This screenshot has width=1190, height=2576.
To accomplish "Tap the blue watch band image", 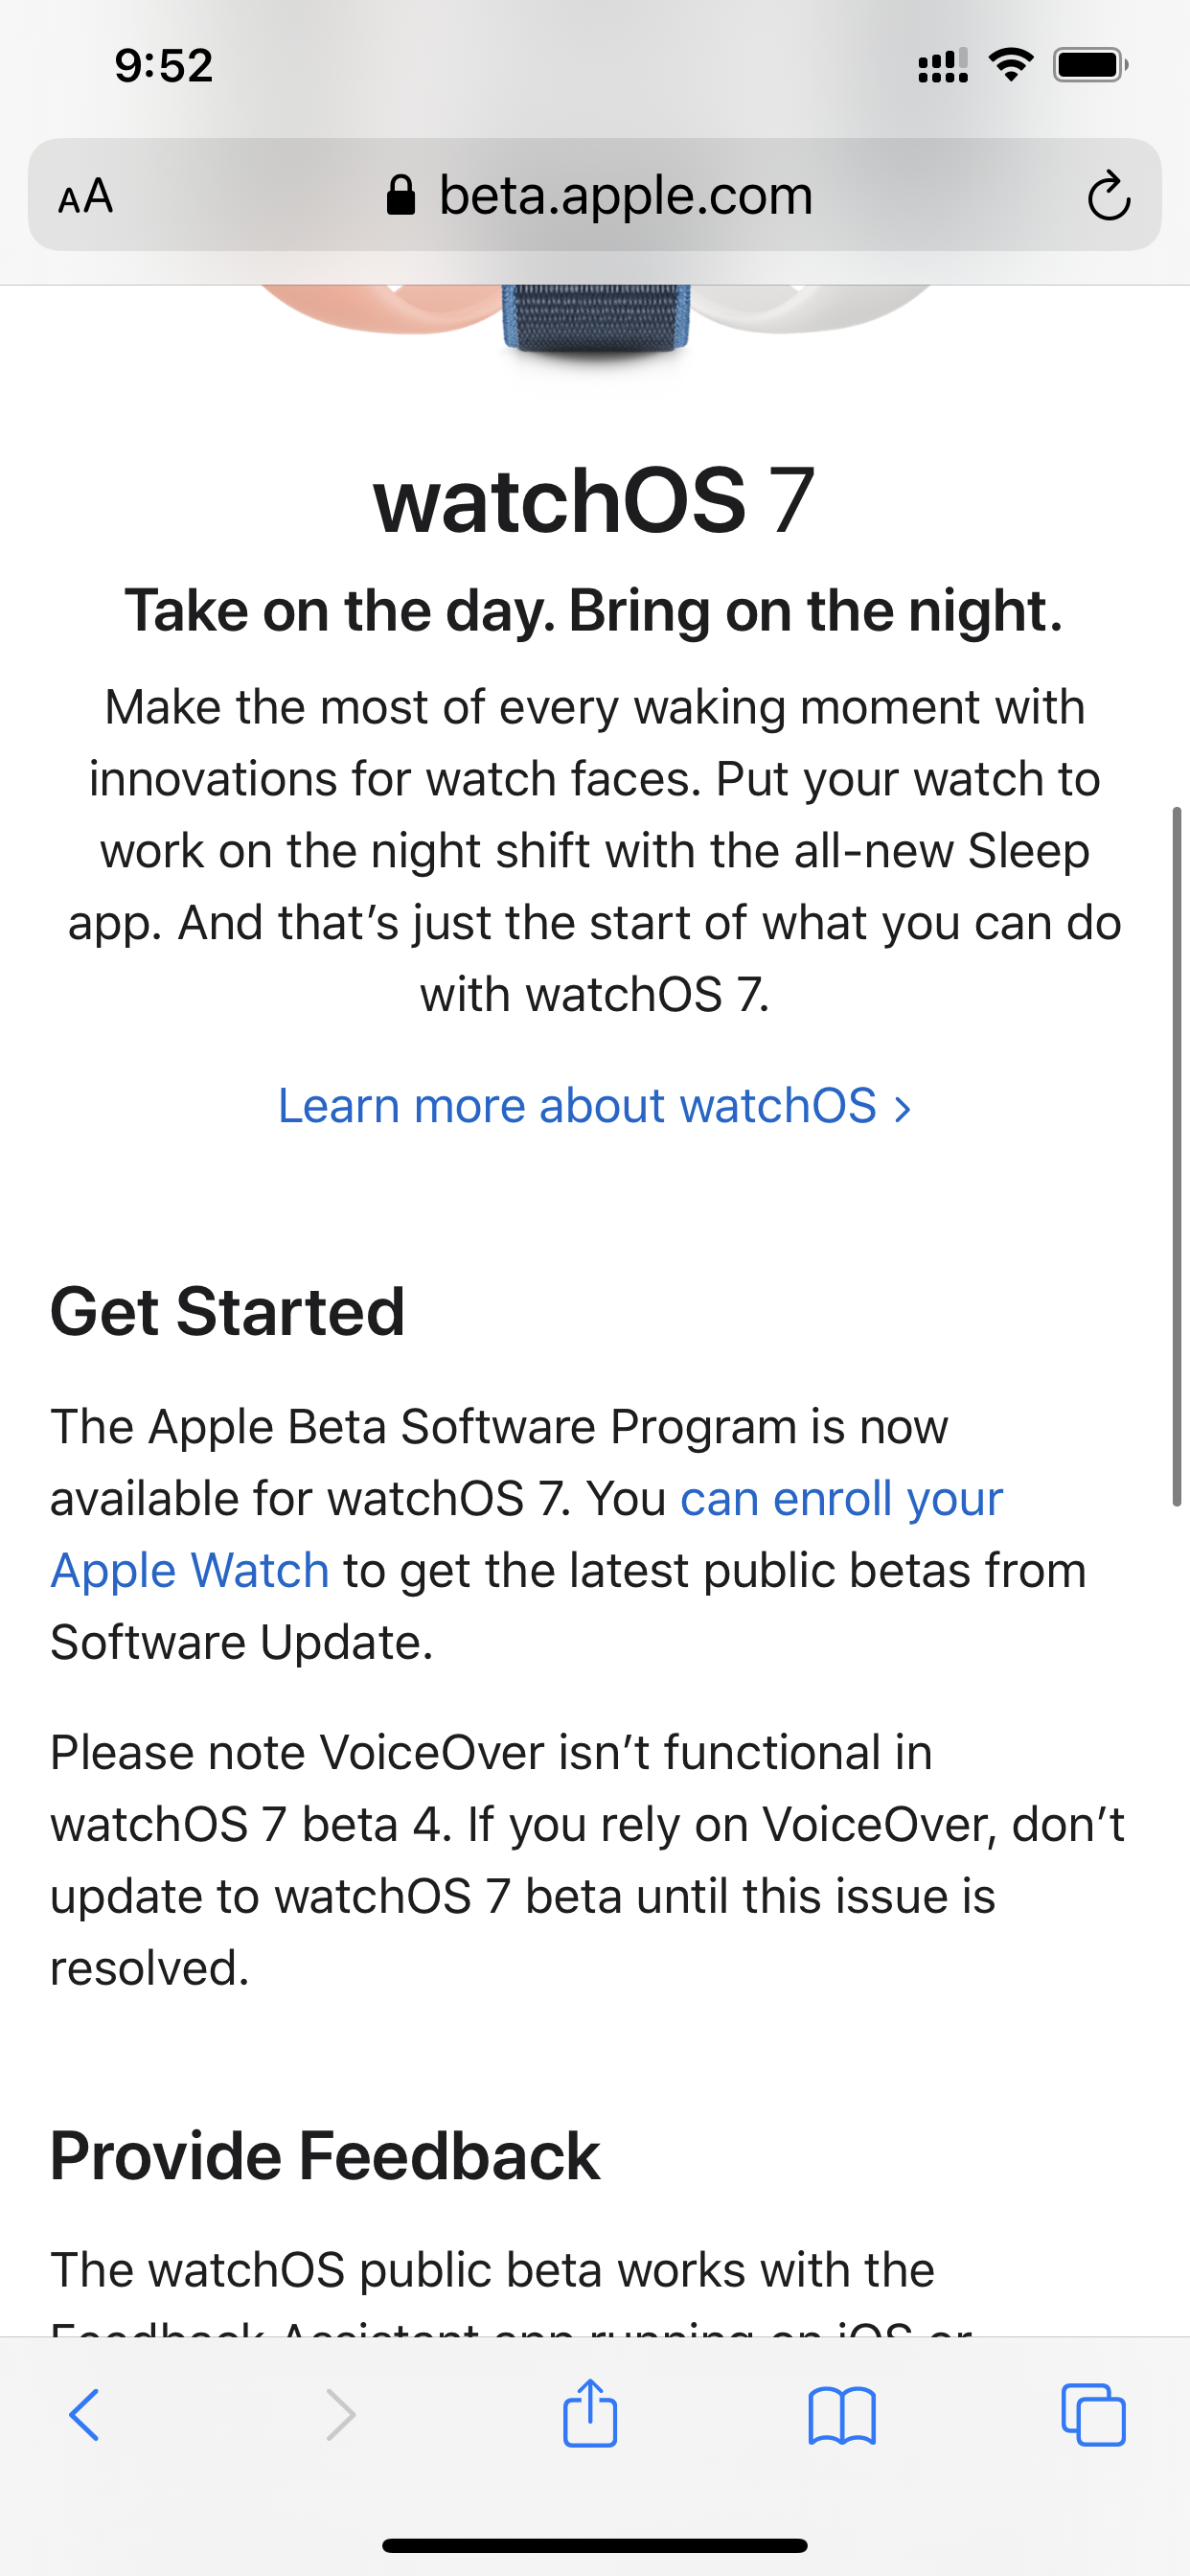I will (596, 318).
